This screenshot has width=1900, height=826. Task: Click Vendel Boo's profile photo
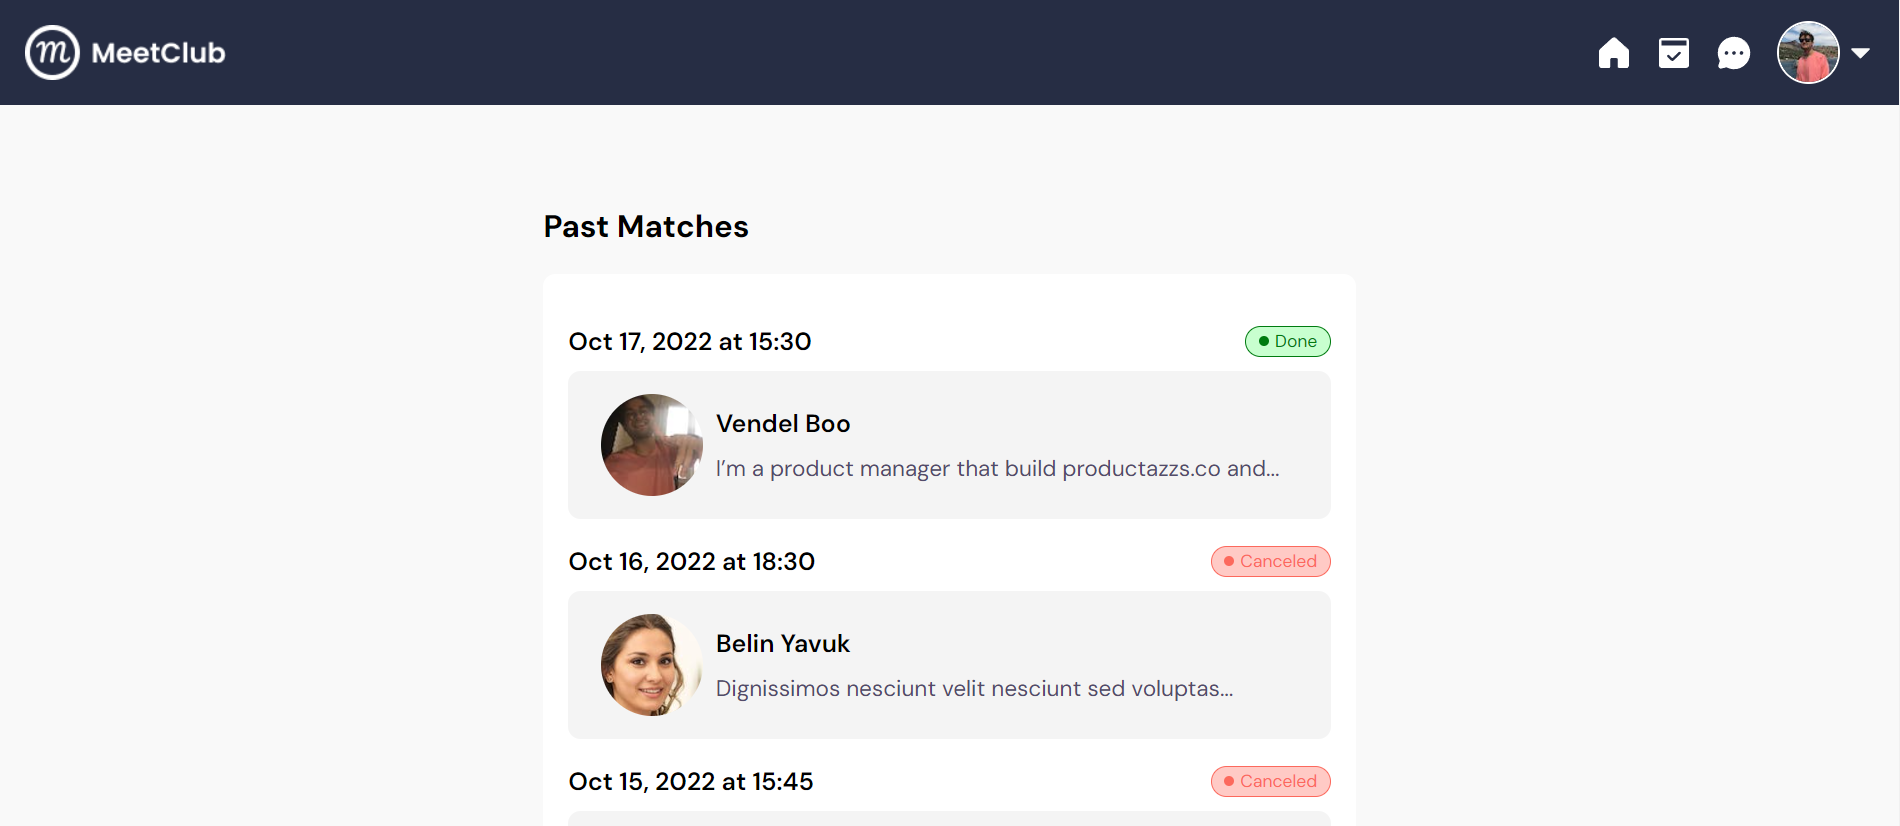click(x=652, y=445)
